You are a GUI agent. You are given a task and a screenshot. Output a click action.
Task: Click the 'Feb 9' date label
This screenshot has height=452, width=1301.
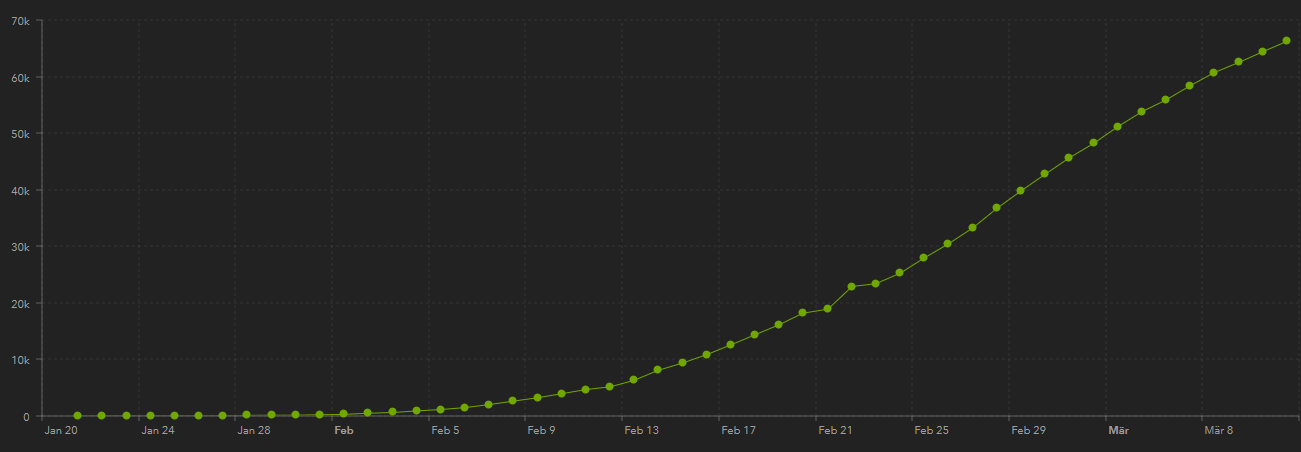click(x=541, y=431)
